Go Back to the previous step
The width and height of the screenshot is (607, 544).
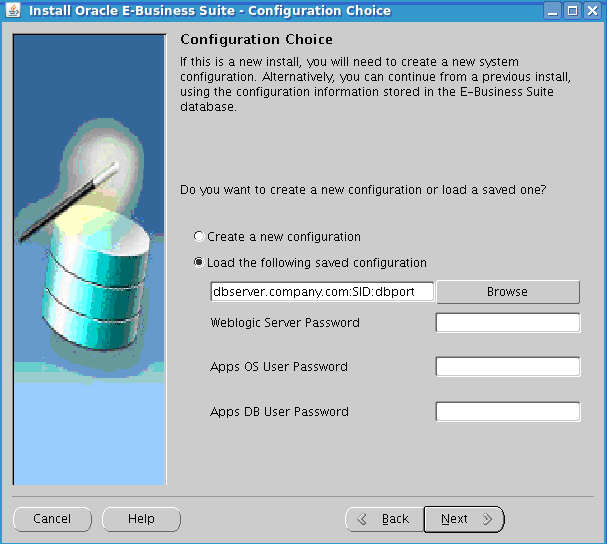tap(384, 519)
